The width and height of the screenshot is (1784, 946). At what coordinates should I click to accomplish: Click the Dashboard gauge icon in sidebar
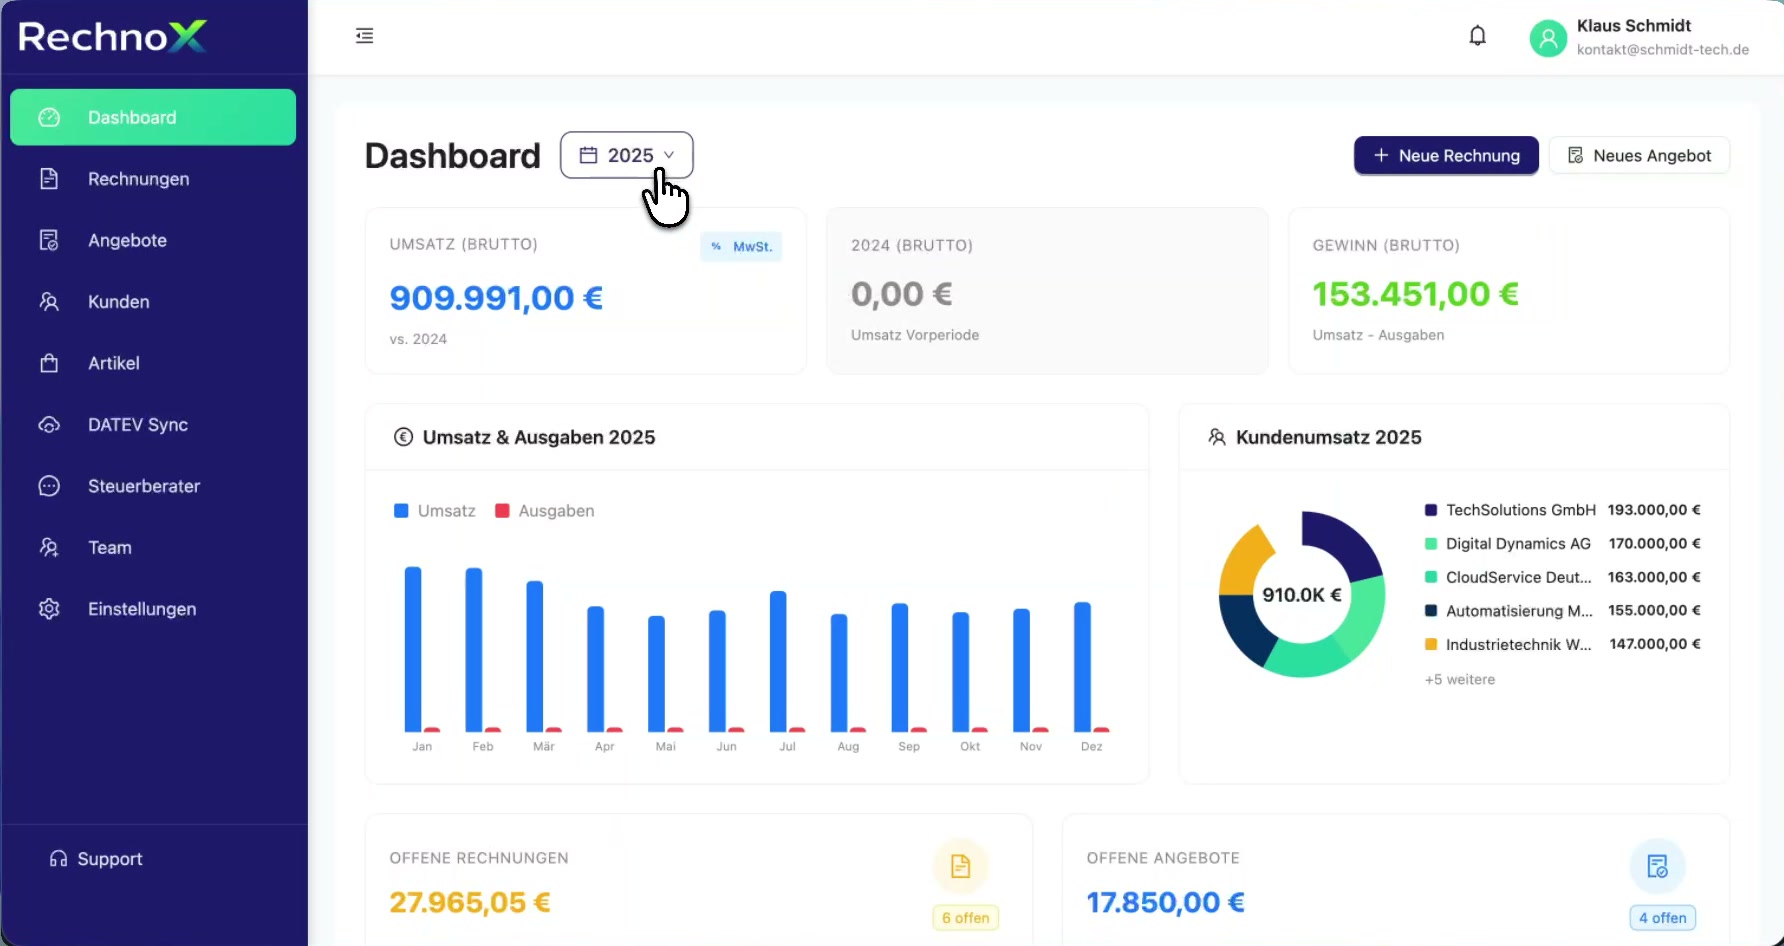(x=49, y=117)
